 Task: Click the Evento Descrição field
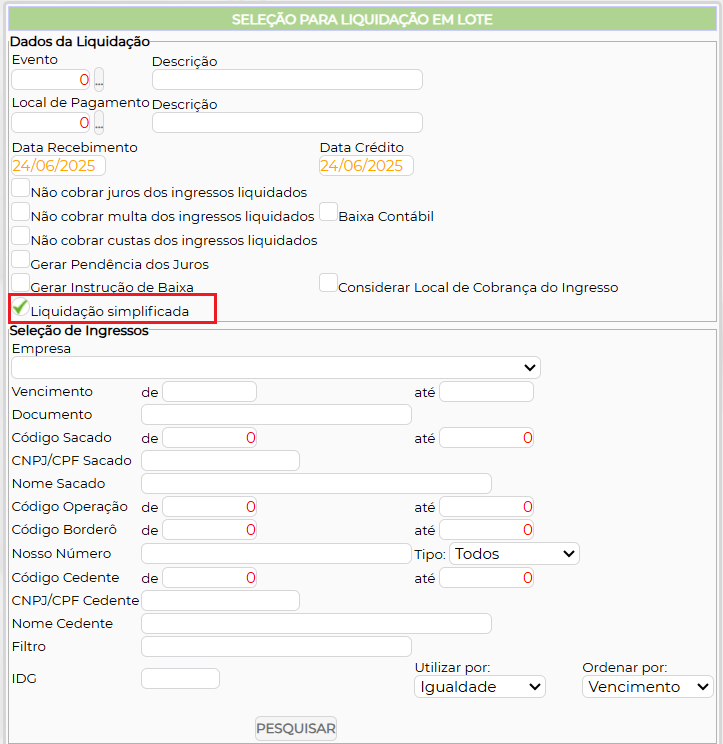(x=287, y=80)
